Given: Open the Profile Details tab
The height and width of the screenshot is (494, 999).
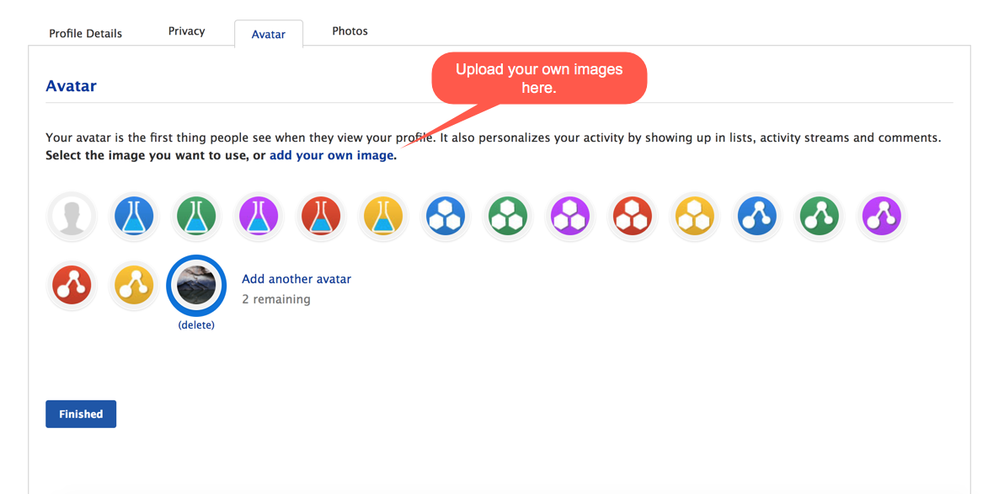Looking at the screenshot, I should [x=85, y=33].
